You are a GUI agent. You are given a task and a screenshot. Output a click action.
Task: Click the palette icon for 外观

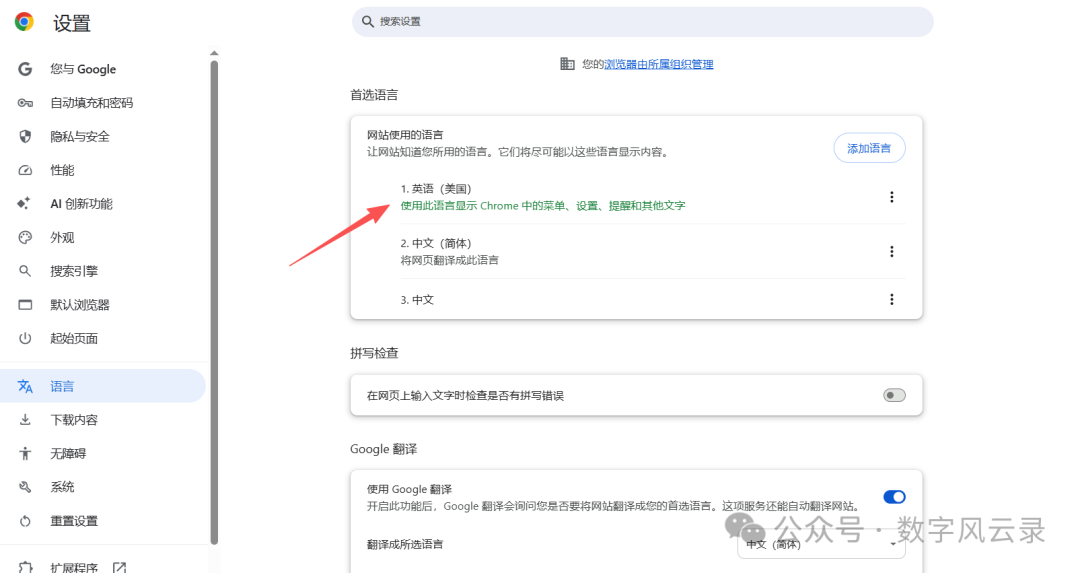pyautogui.click(x=25, y=238)
